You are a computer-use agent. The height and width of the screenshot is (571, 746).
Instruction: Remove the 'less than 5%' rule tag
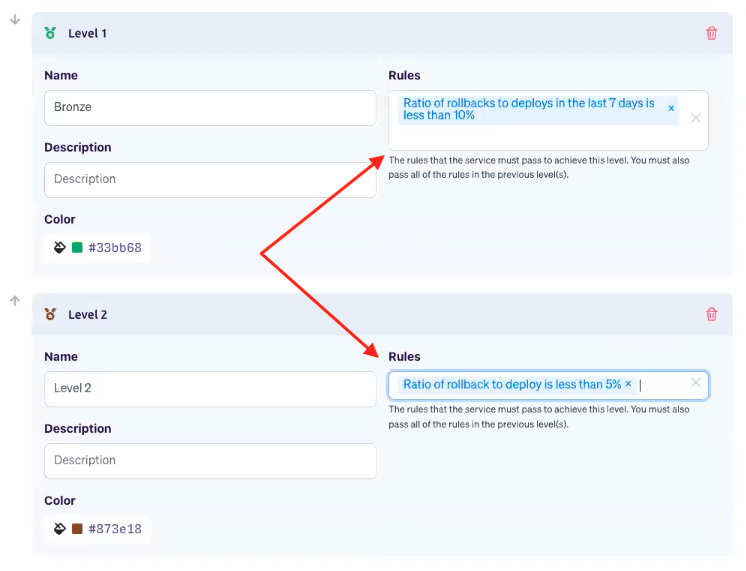click(x=628, y=384)
